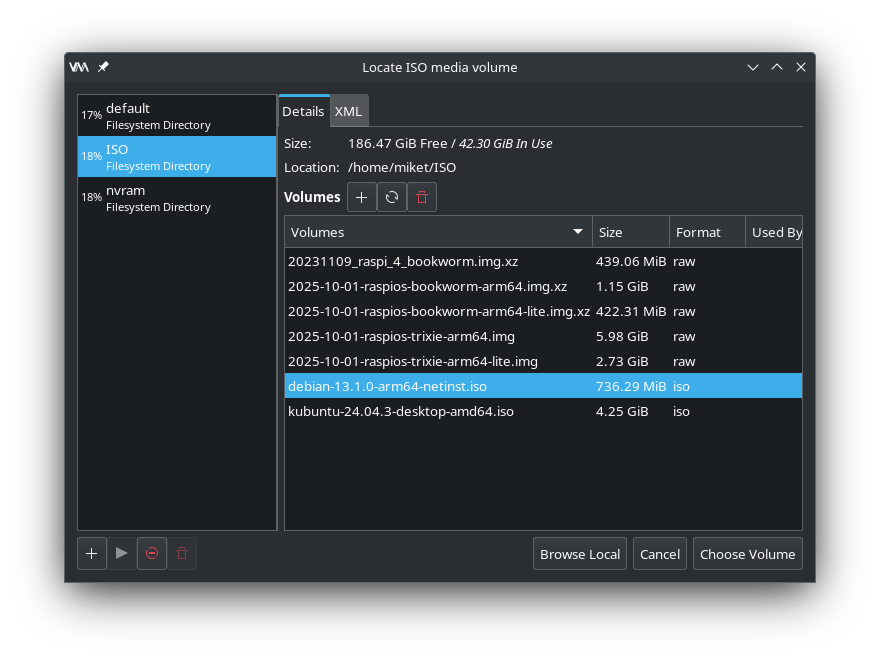Image resolution: width=880 pixels, height=659 pixels.
Task: Select 2025-10-01-raspios-trixie-arm64-lite.img volume
Action: click(543, 361)
